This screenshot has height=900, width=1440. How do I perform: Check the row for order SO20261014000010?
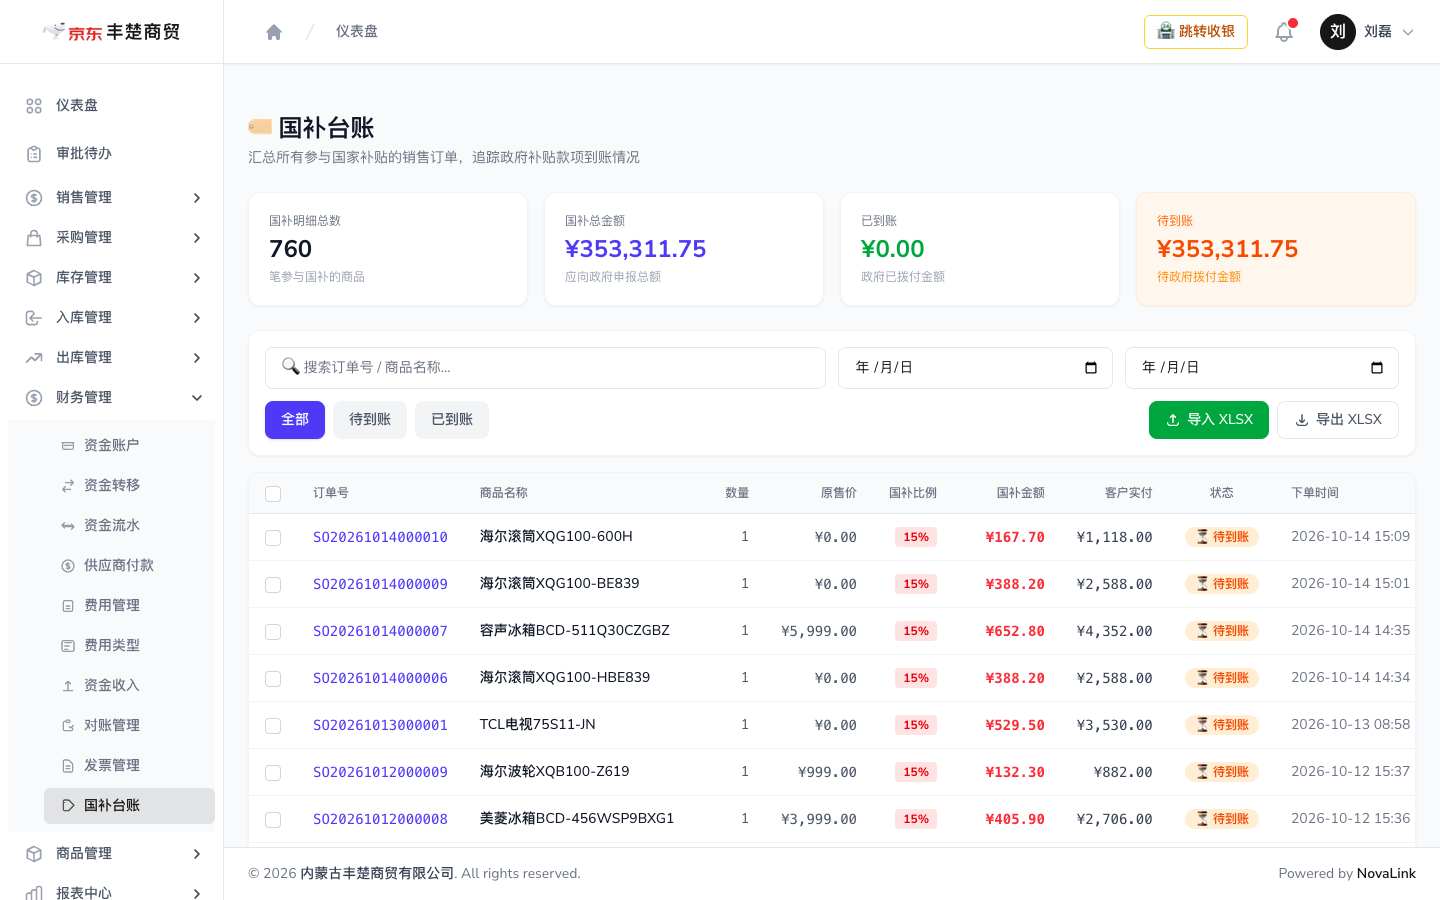(273, 538)
